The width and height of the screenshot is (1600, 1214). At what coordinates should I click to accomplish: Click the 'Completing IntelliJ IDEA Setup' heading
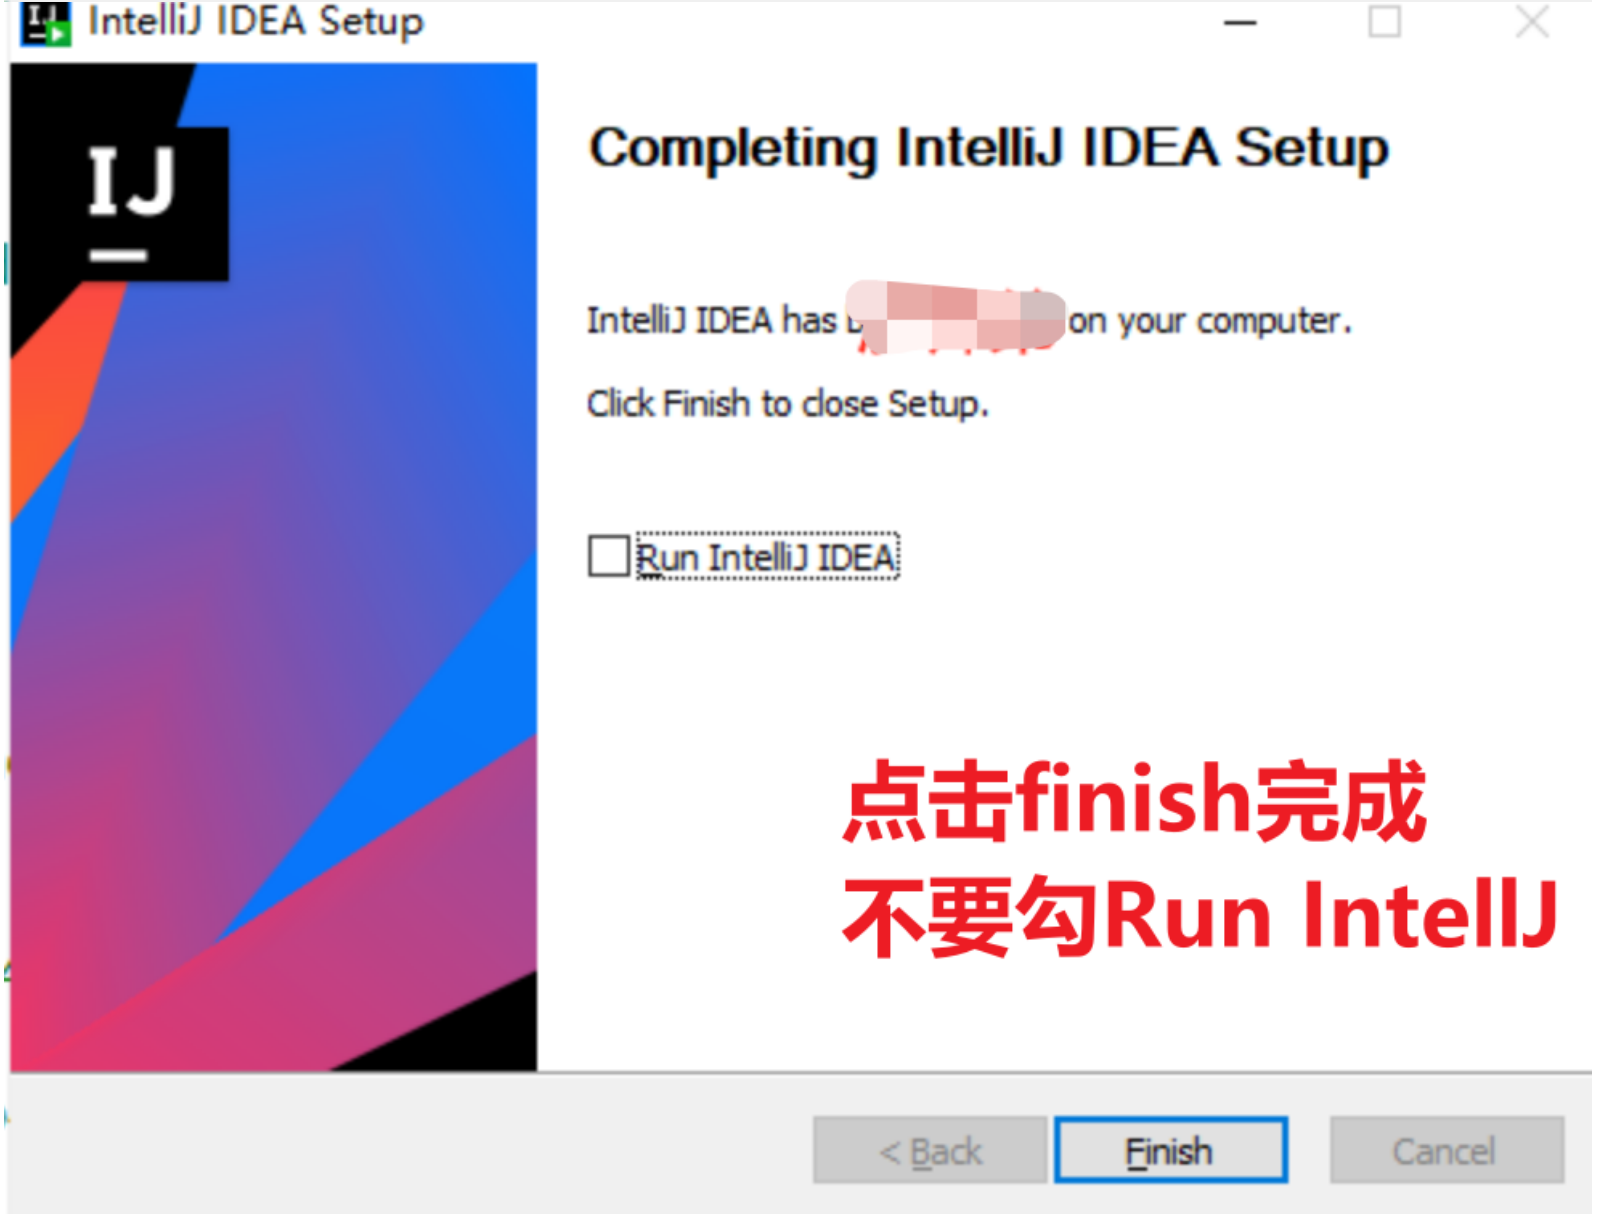(x=989, y=149)
